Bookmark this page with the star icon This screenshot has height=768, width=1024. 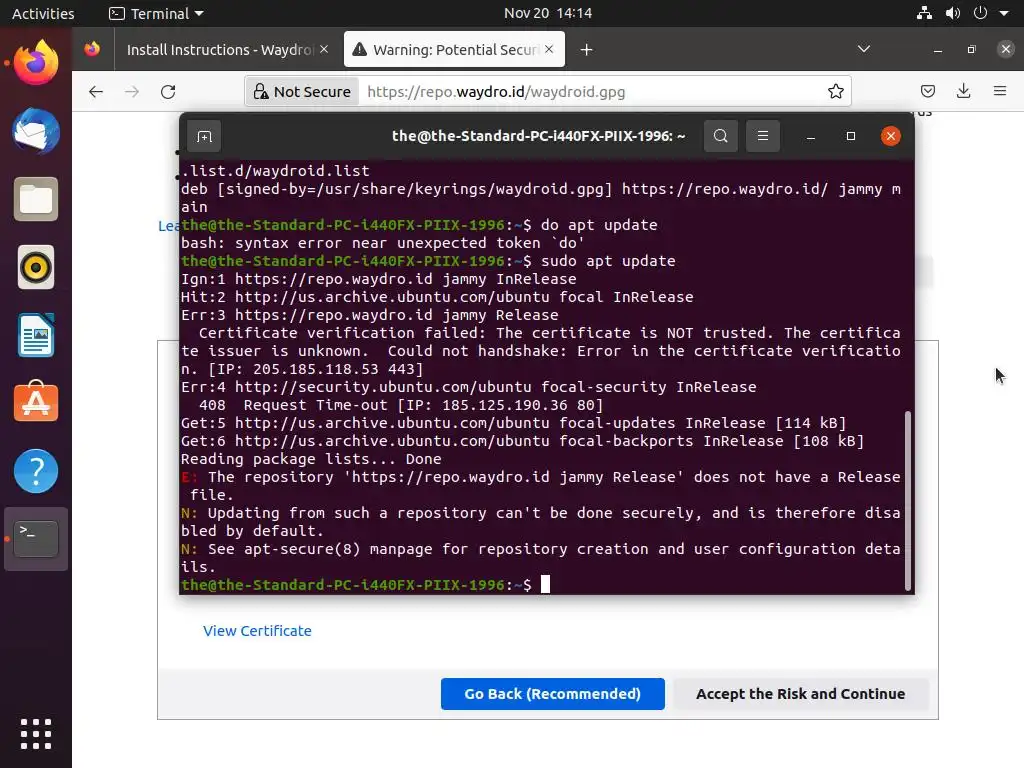[x=836, y=91]
